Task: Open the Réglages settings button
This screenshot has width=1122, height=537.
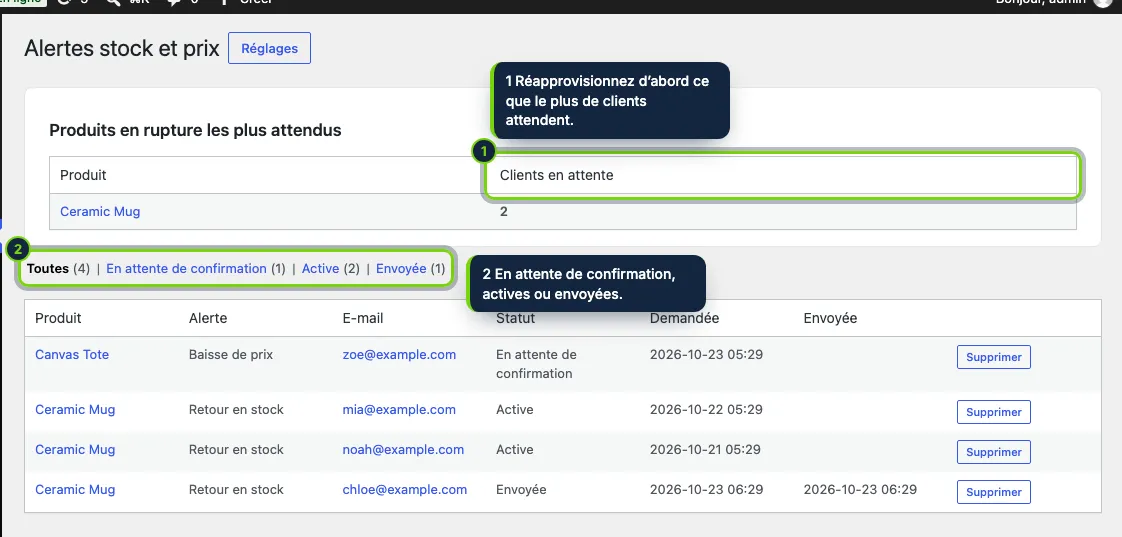Action: 269,48
